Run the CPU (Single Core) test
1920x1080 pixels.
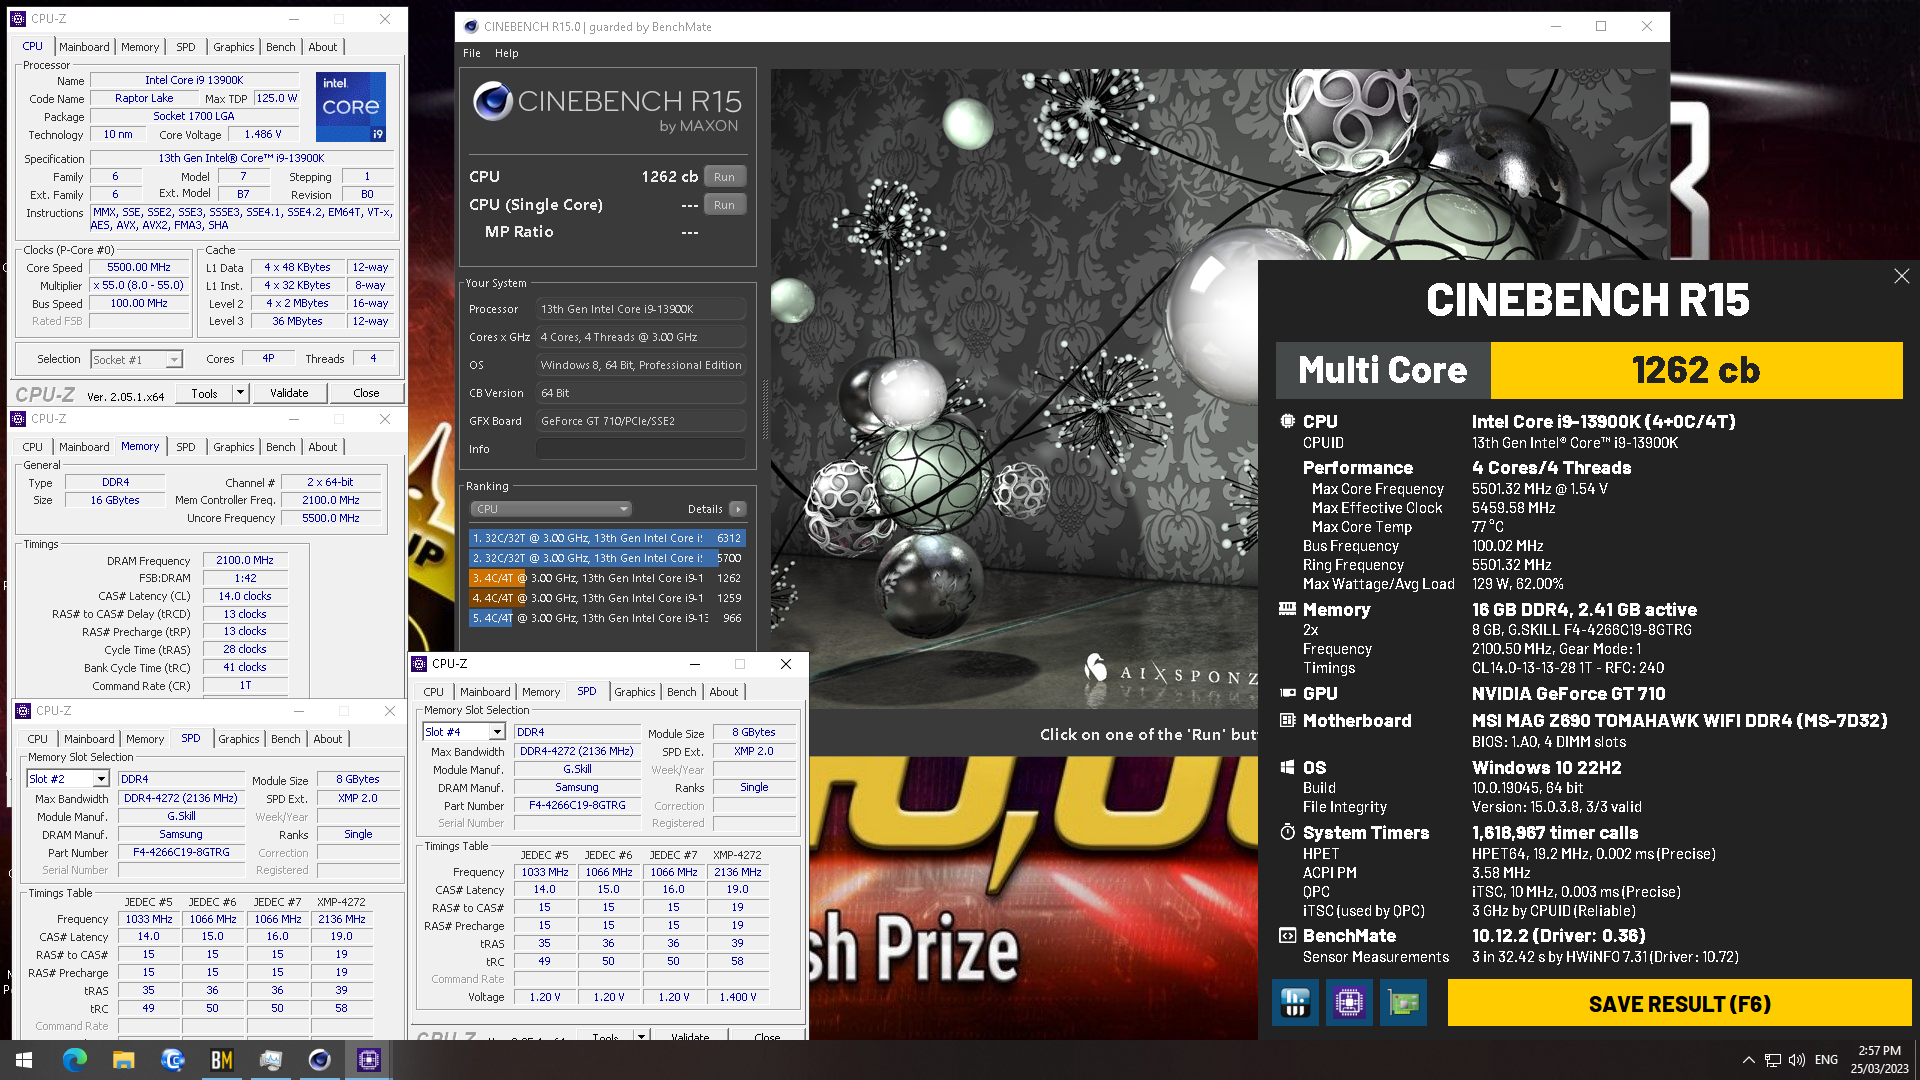725,205
